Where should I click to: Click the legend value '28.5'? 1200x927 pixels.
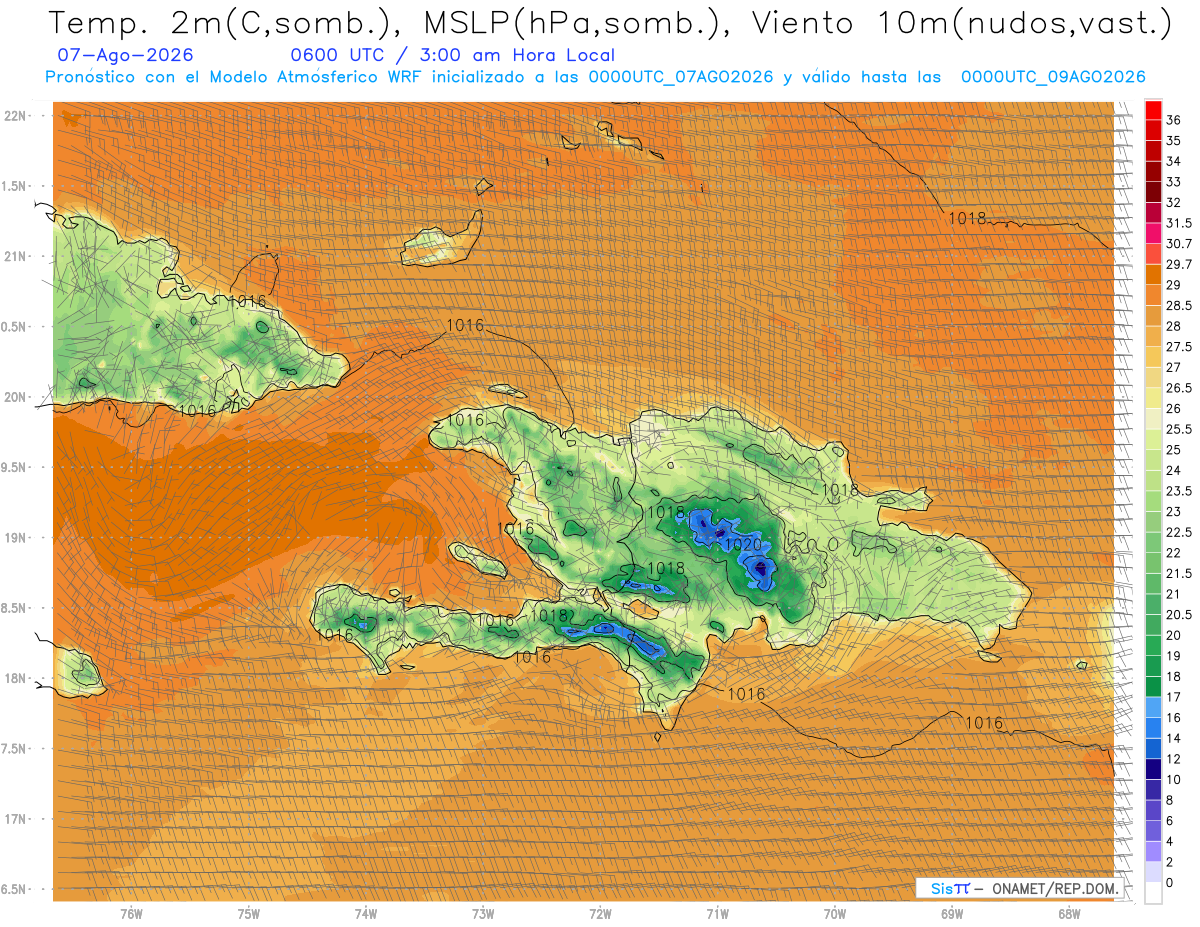pyautogui.click(x=1179, y=306)
